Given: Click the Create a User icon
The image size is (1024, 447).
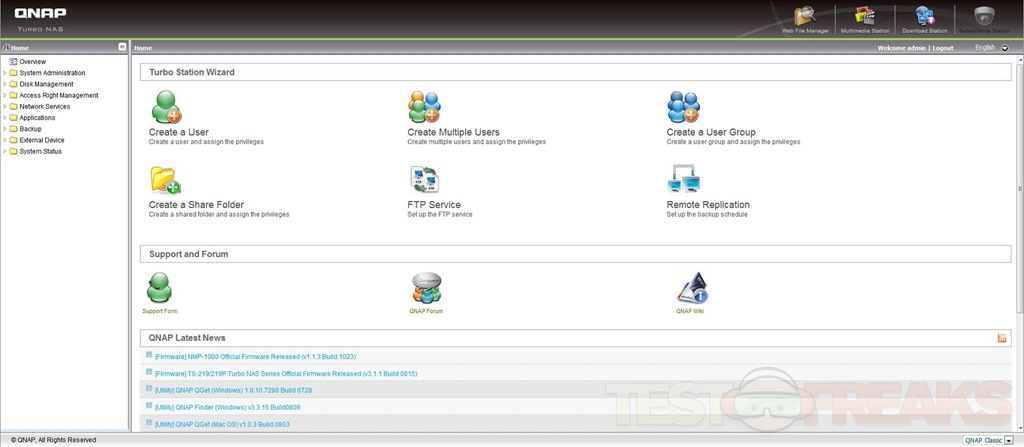Looking at the screenshot, I should click(165, 107).
